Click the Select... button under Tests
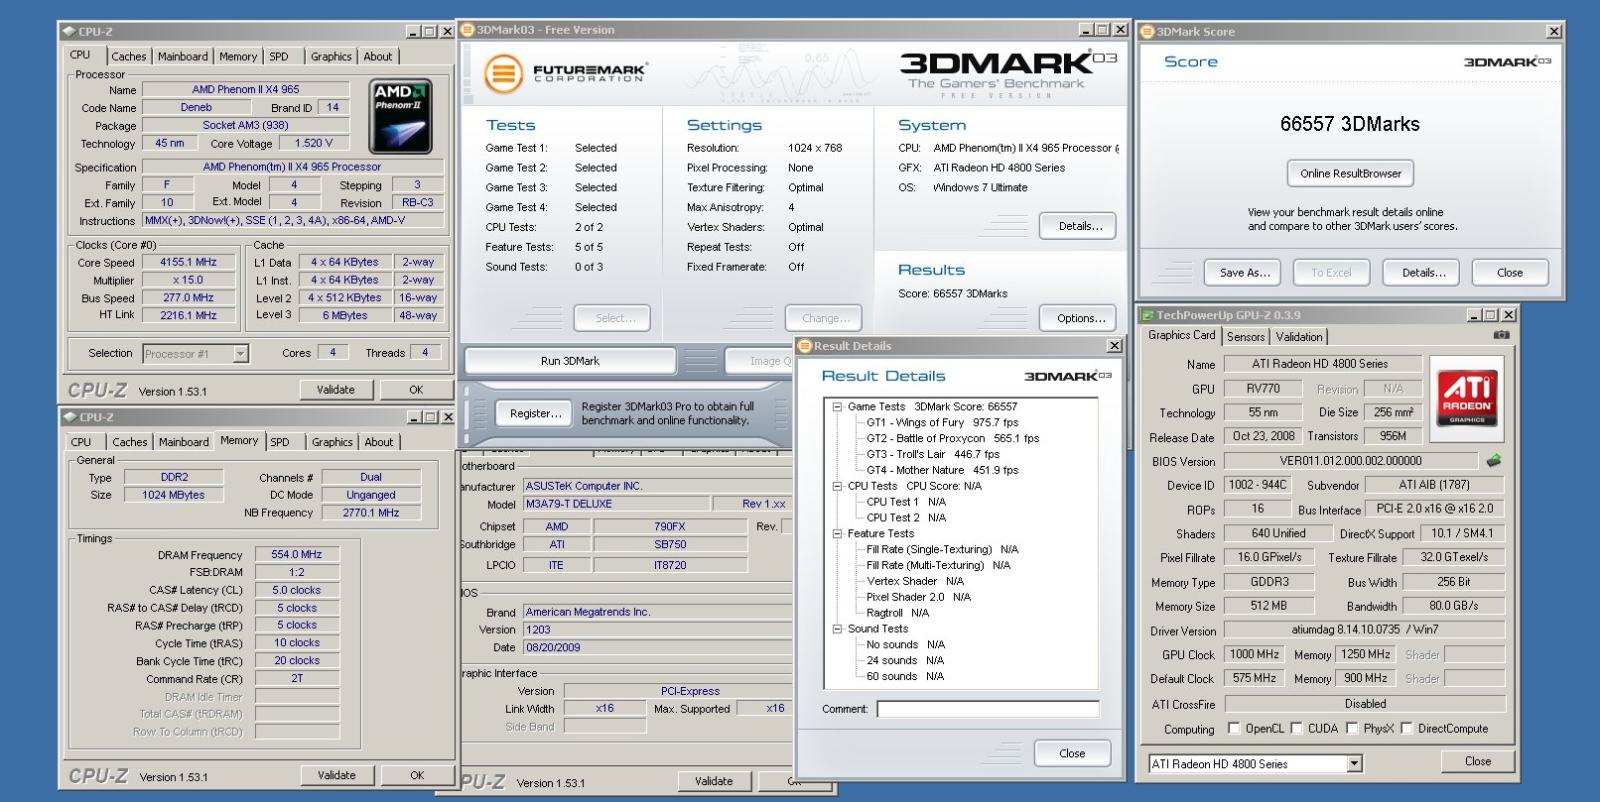This screenshot has height=802, width=1600. 612,318
